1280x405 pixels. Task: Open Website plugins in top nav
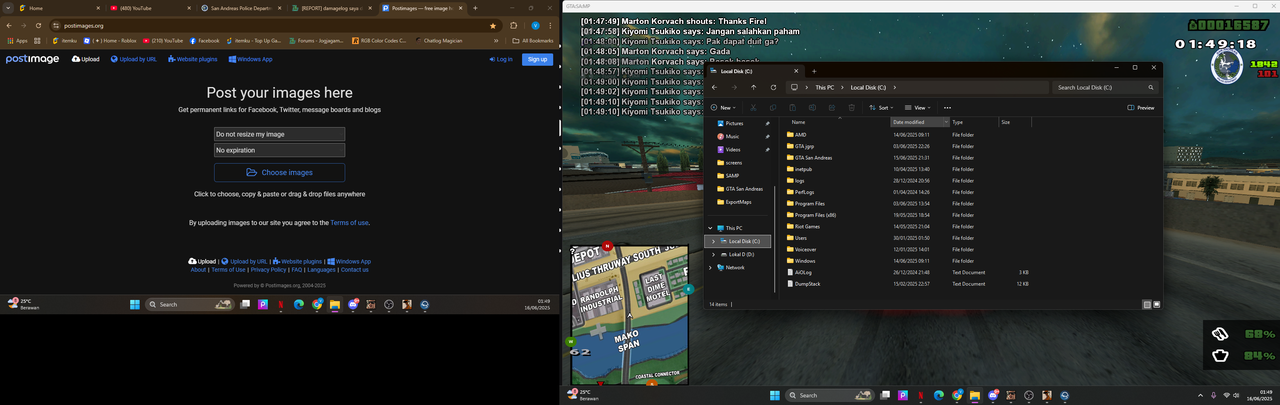[x=192, y=59]
